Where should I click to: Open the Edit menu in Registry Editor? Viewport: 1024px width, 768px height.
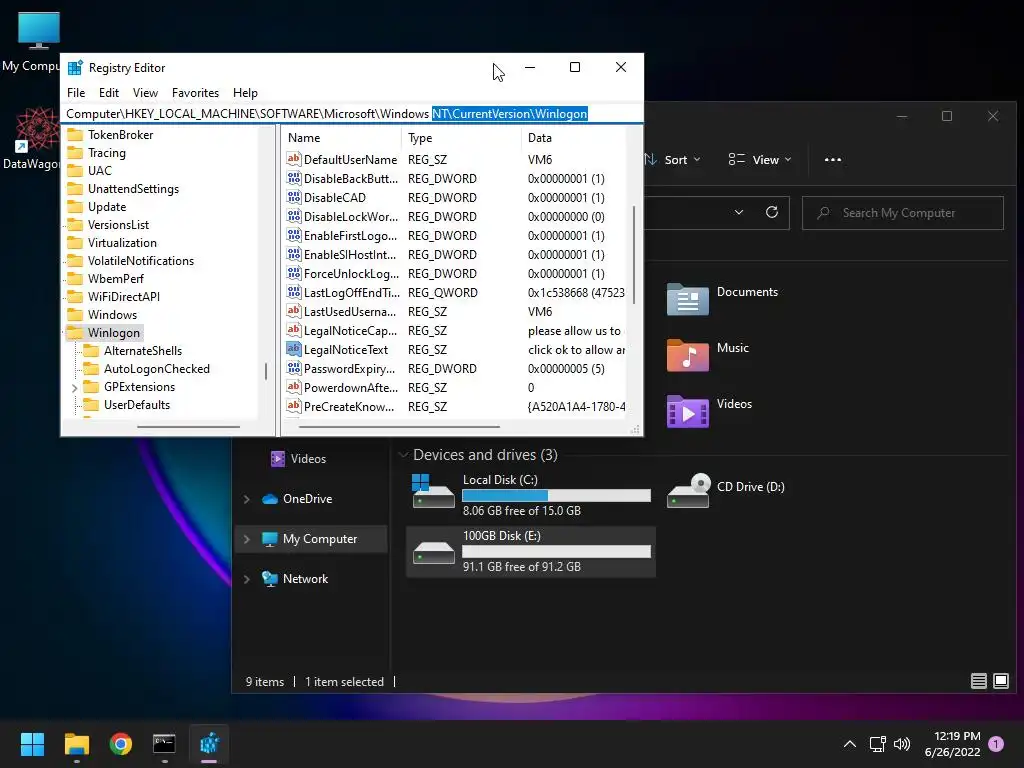pyautogui.click(x=108, y=93)
